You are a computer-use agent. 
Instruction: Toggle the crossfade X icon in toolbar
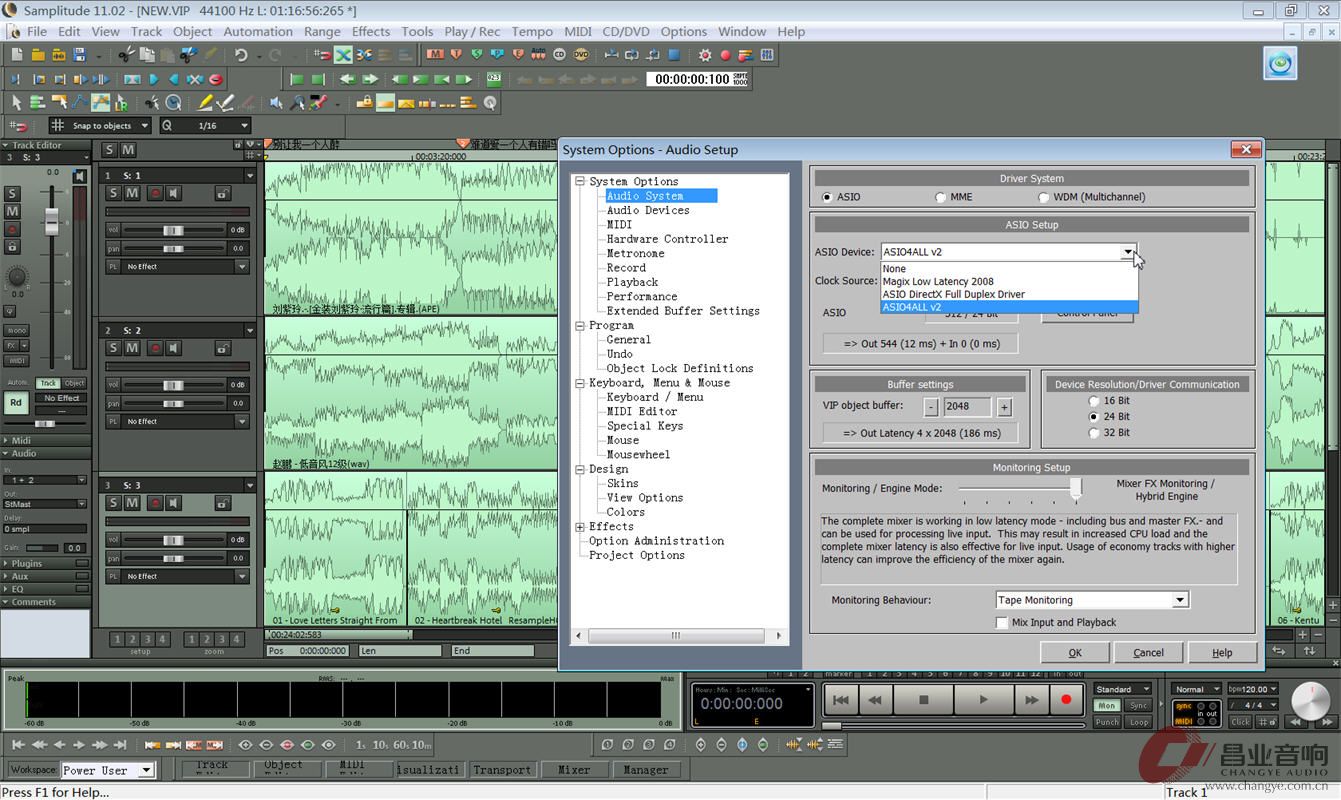343,55
